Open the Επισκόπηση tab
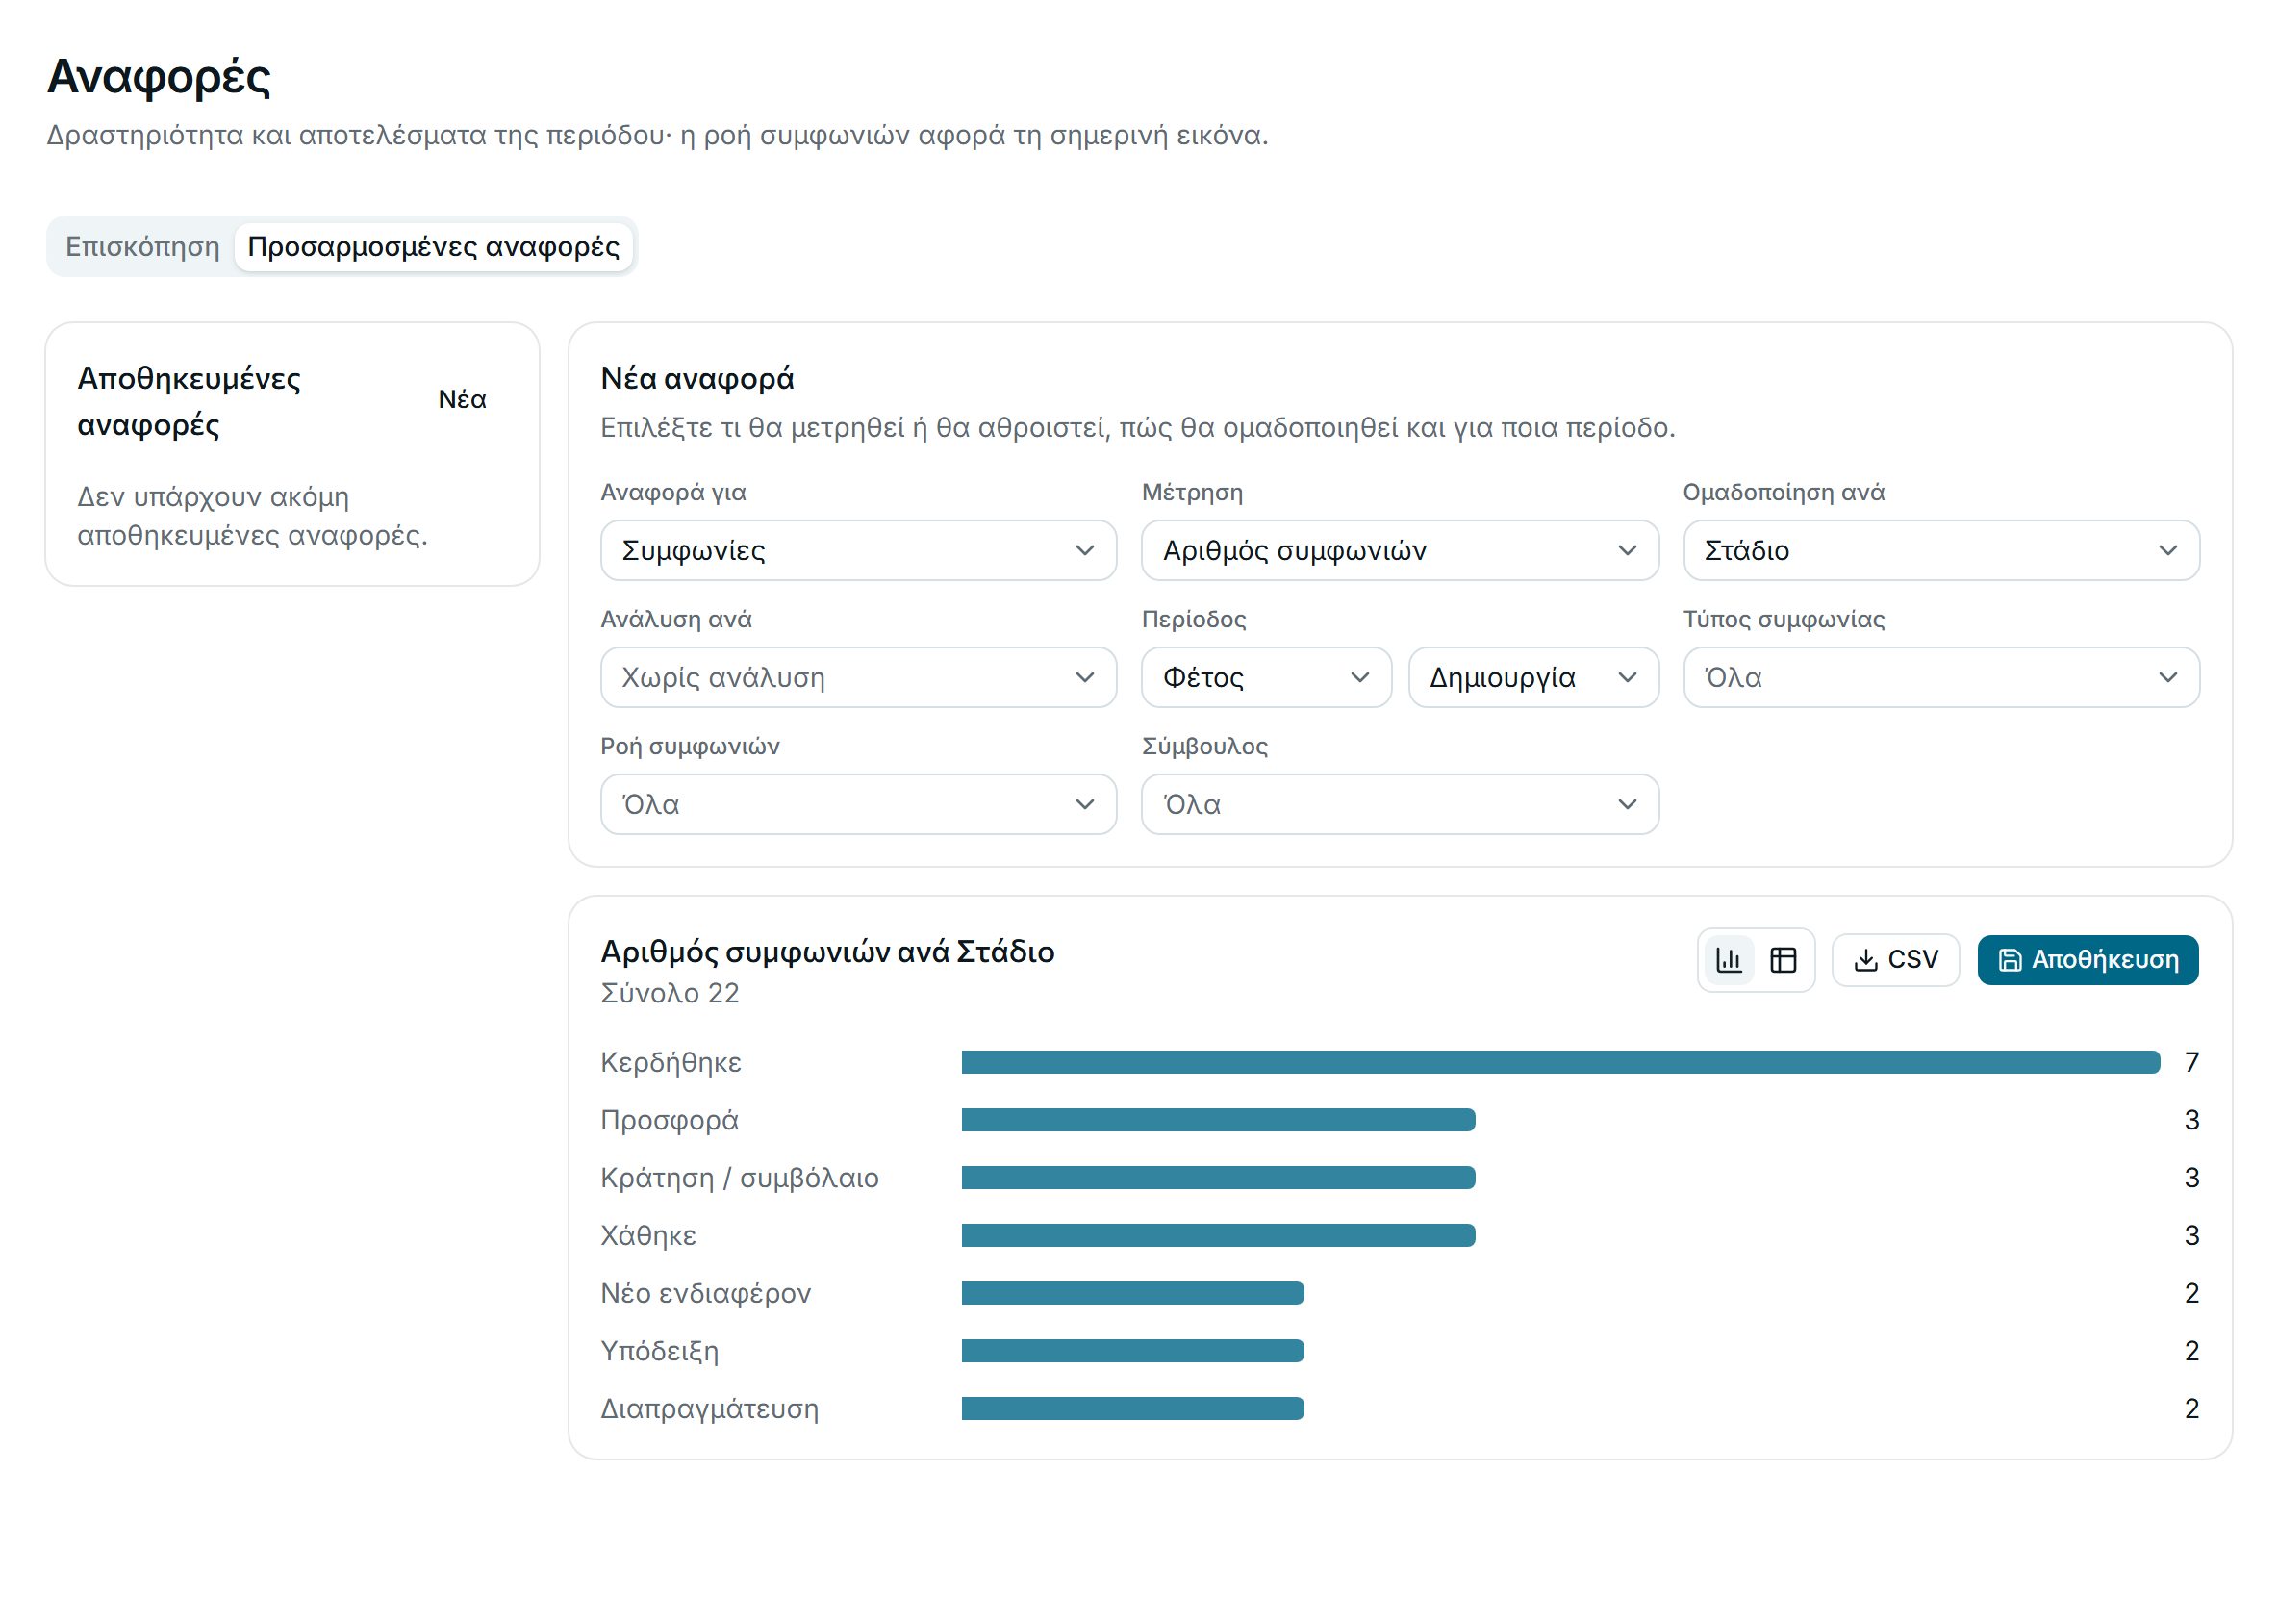 pyautogui.click(x=142, y=247)
